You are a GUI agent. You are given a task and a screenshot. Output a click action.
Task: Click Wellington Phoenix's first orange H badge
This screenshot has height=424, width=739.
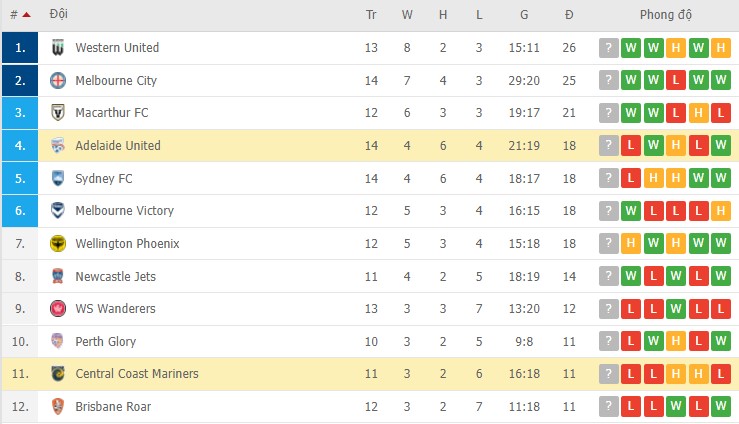(631, 244)
